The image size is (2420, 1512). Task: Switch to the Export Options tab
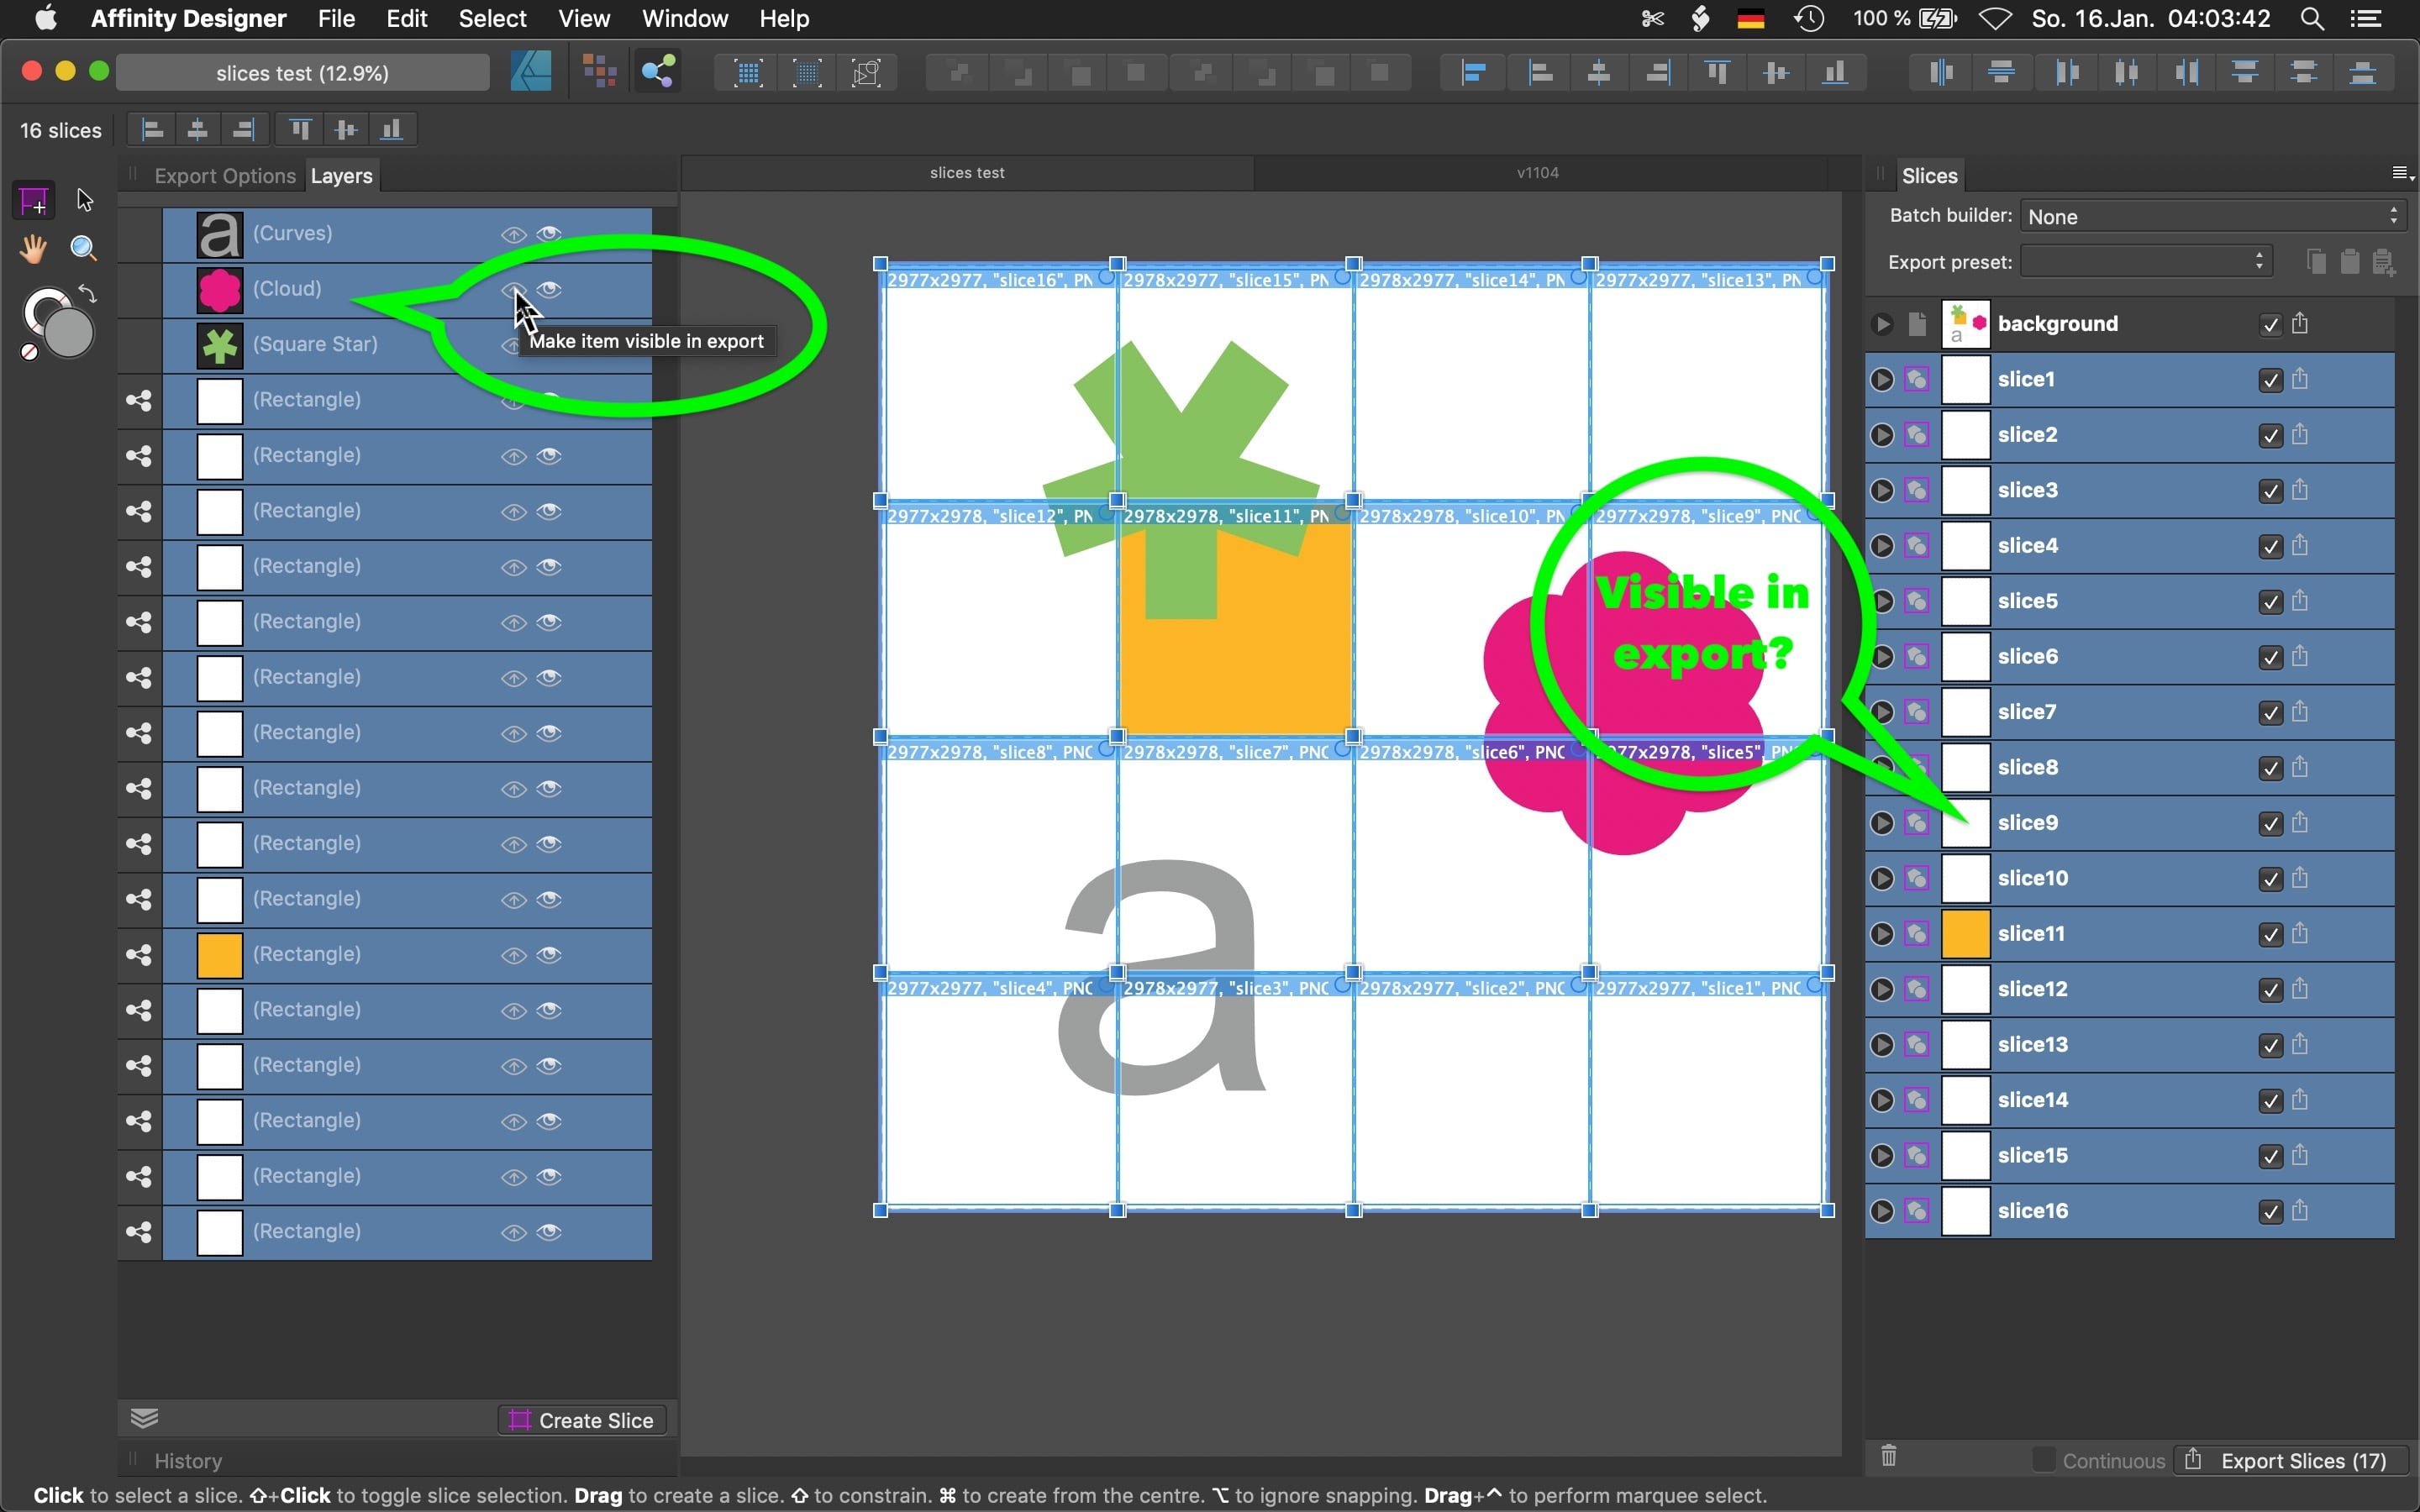click(225, 176)
